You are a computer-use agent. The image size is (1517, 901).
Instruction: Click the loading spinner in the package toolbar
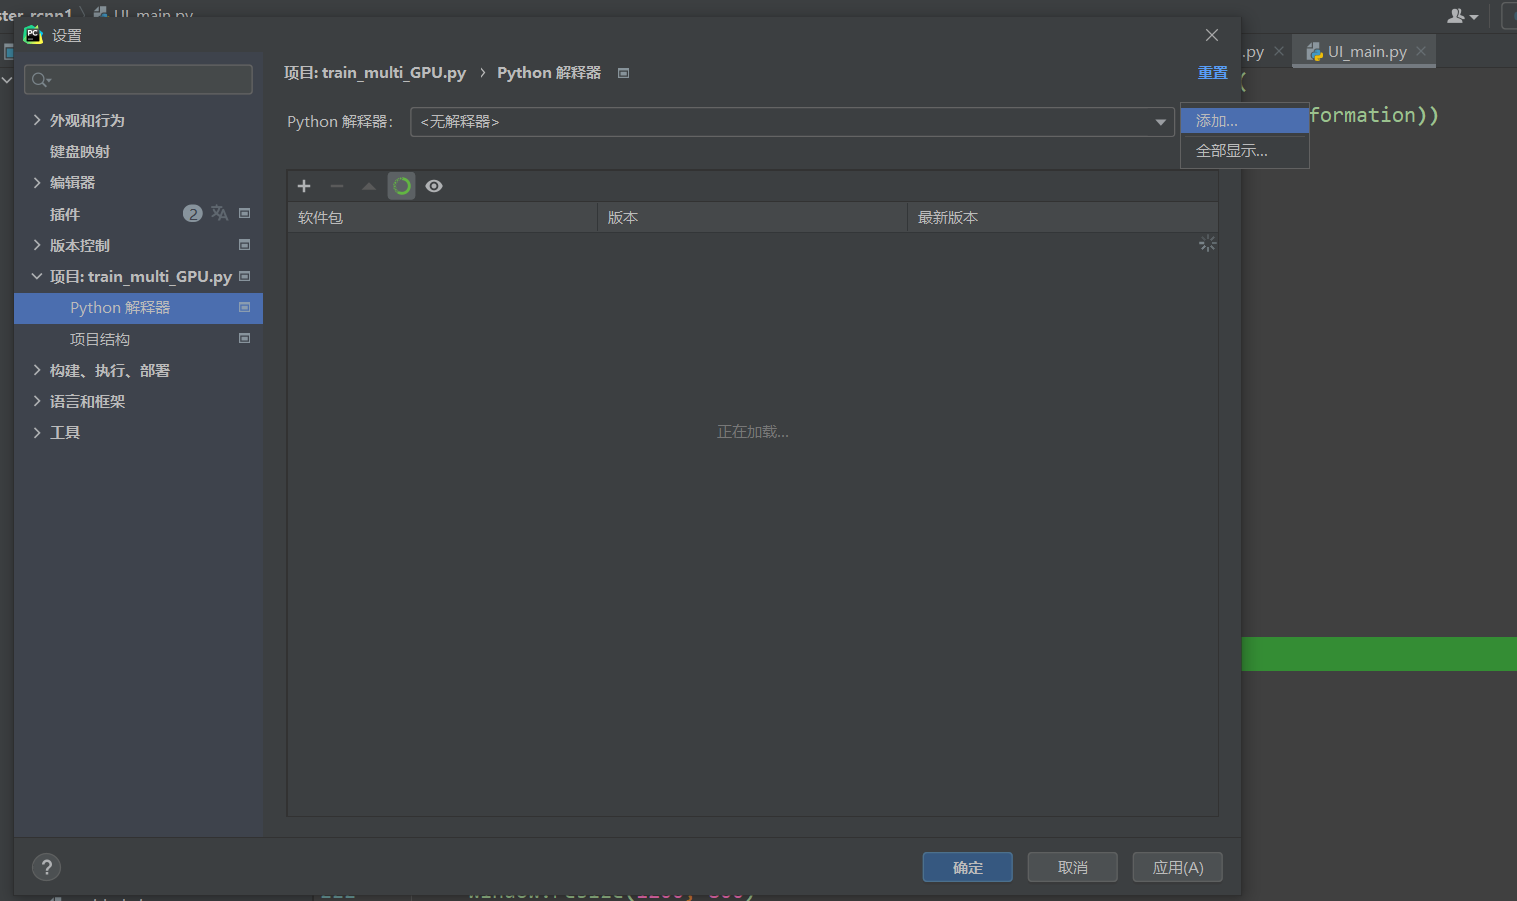click(x=401, y=186)
